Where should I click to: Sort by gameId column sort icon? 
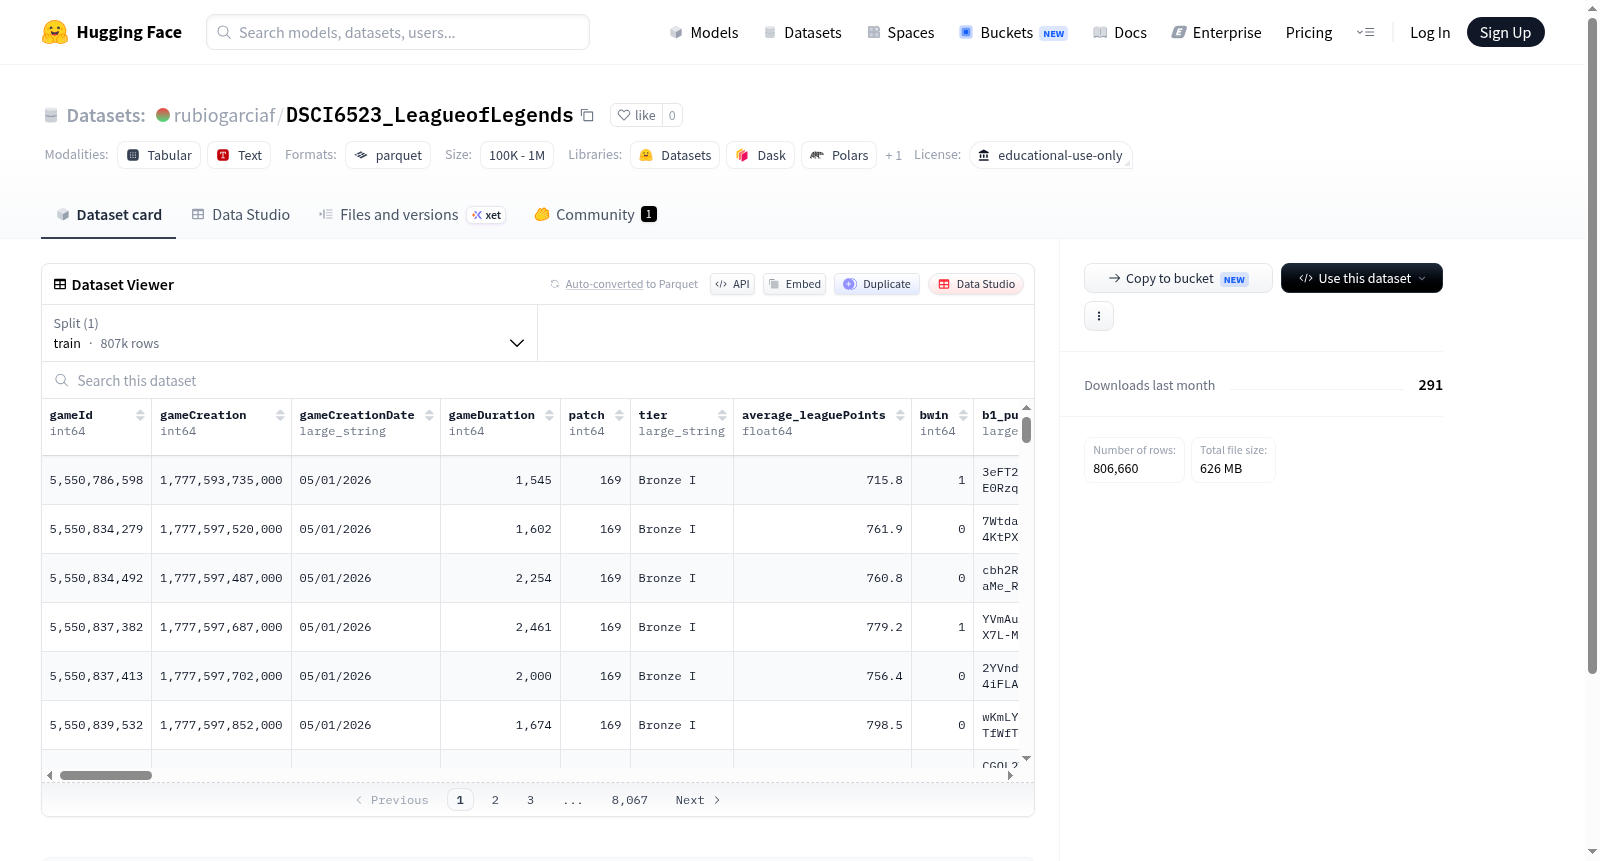140,415
